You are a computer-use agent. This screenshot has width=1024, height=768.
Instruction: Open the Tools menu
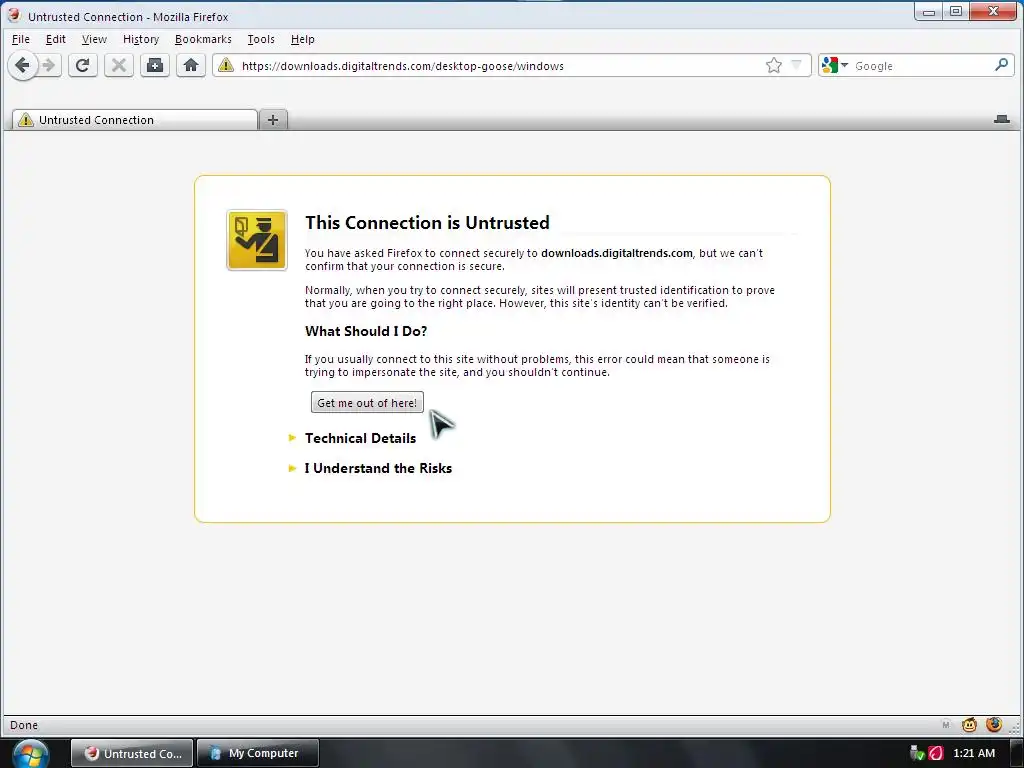pos(261,39)
